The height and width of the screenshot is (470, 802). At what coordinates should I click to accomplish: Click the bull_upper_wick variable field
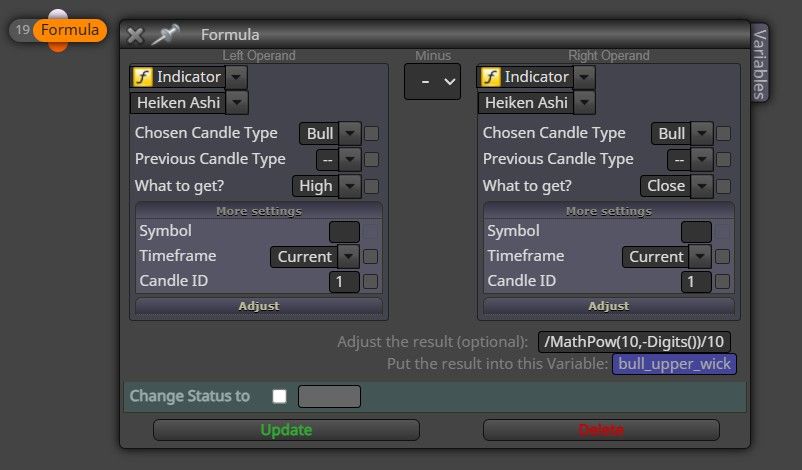(x=674, y=364)
